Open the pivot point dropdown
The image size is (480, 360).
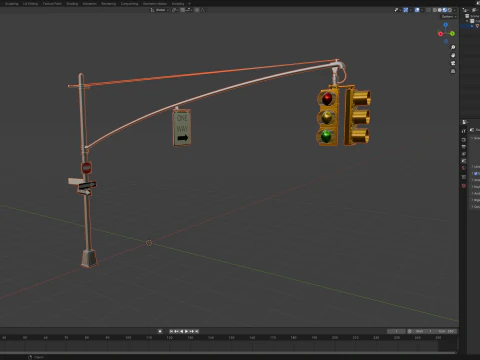click(175, 10)
